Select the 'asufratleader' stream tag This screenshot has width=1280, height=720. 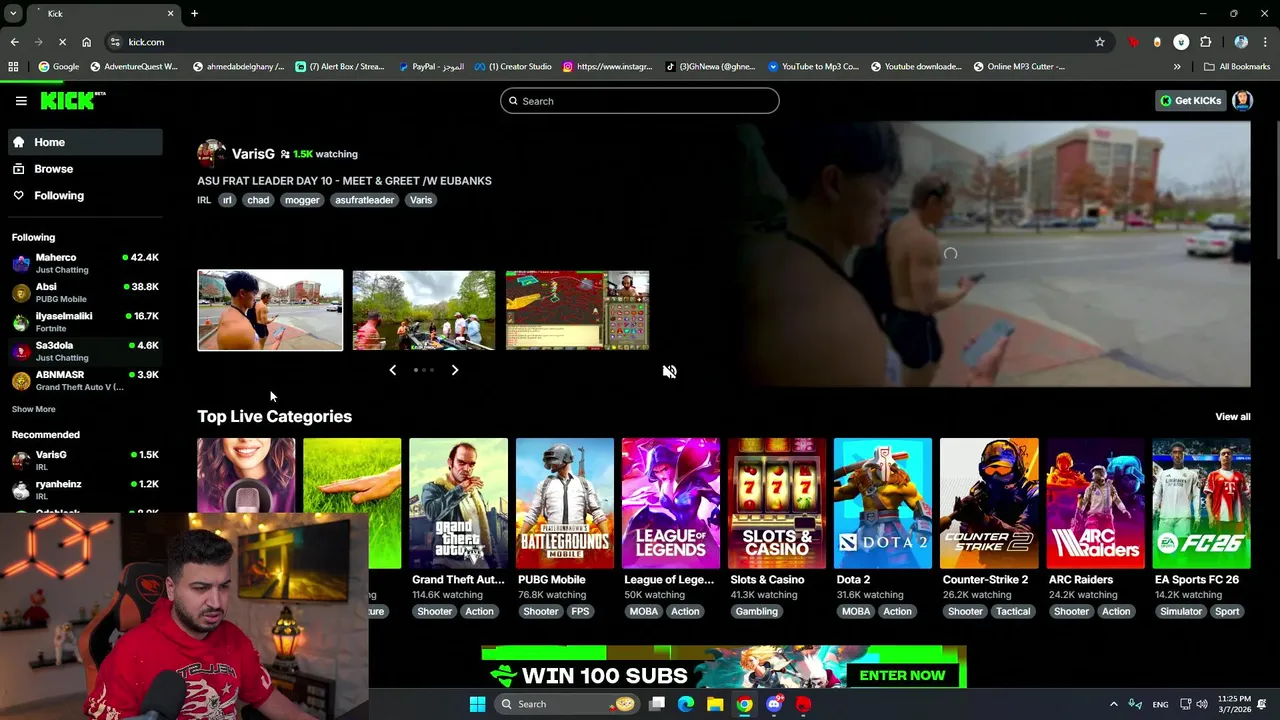coord(364,200)
